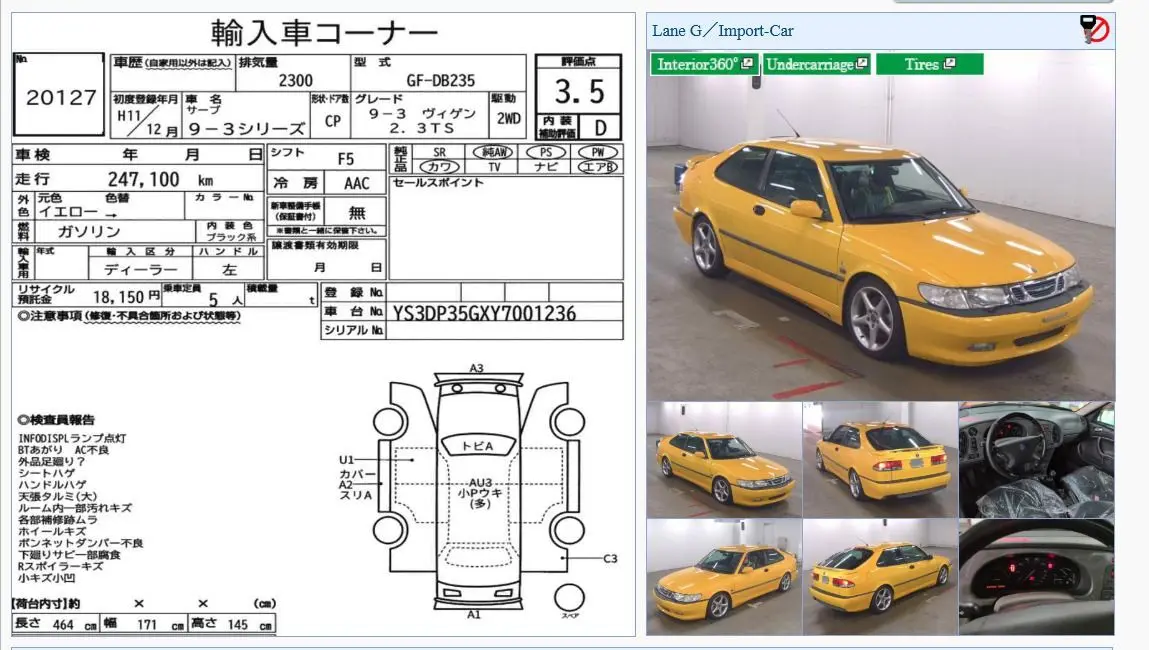The width and height of the screenshot is (1149, 650).
Task: Click the report line 下廻りサビ一部腐食
Action: [69, 555]
